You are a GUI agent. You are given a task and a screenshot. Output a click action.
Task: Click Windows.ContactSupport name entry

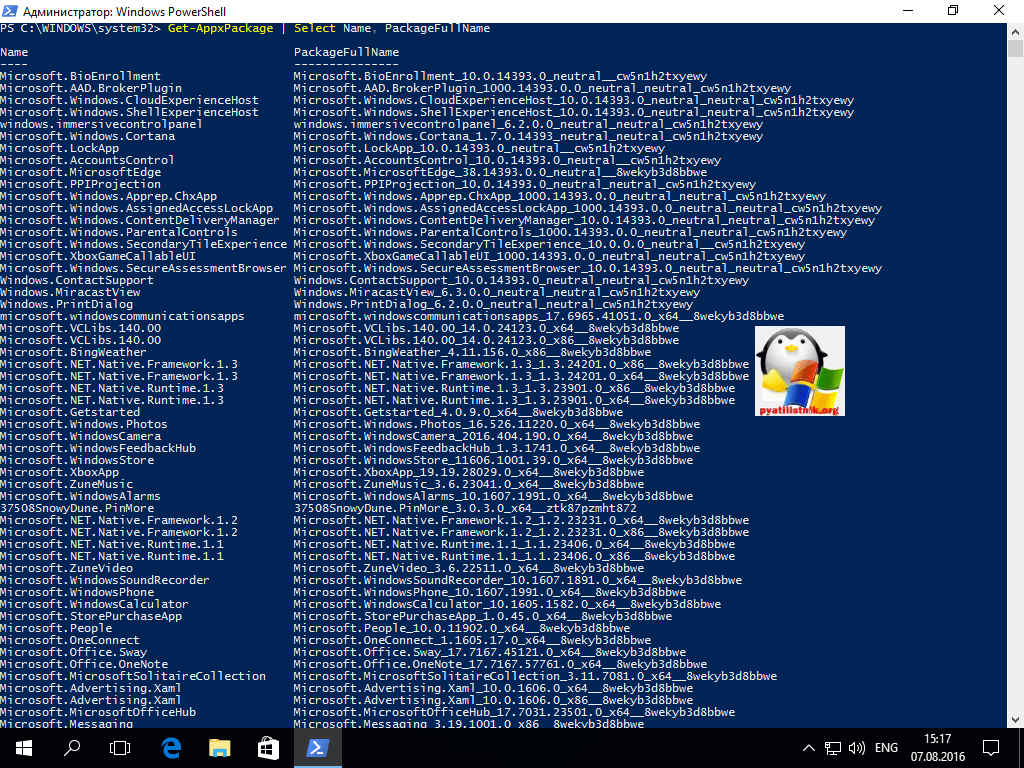(77, 280)
